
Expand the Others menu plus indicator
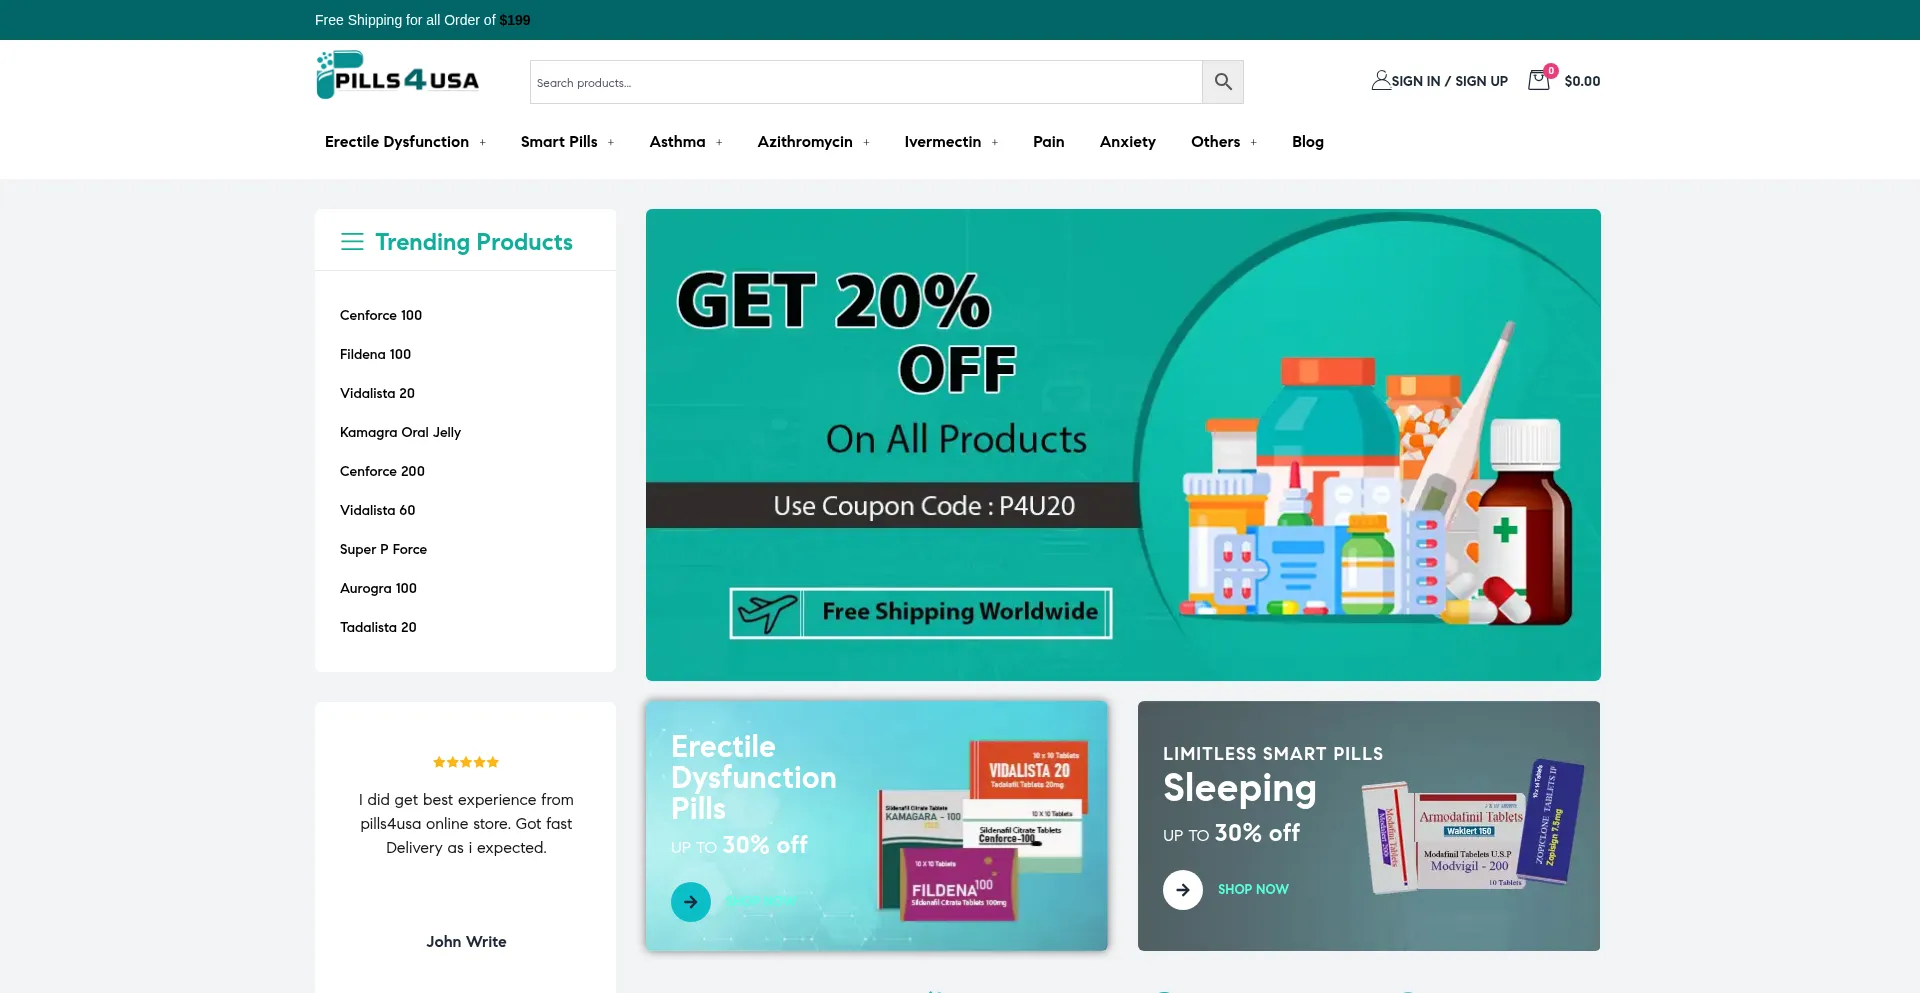pyautogui.click(x=1253, y=143)
